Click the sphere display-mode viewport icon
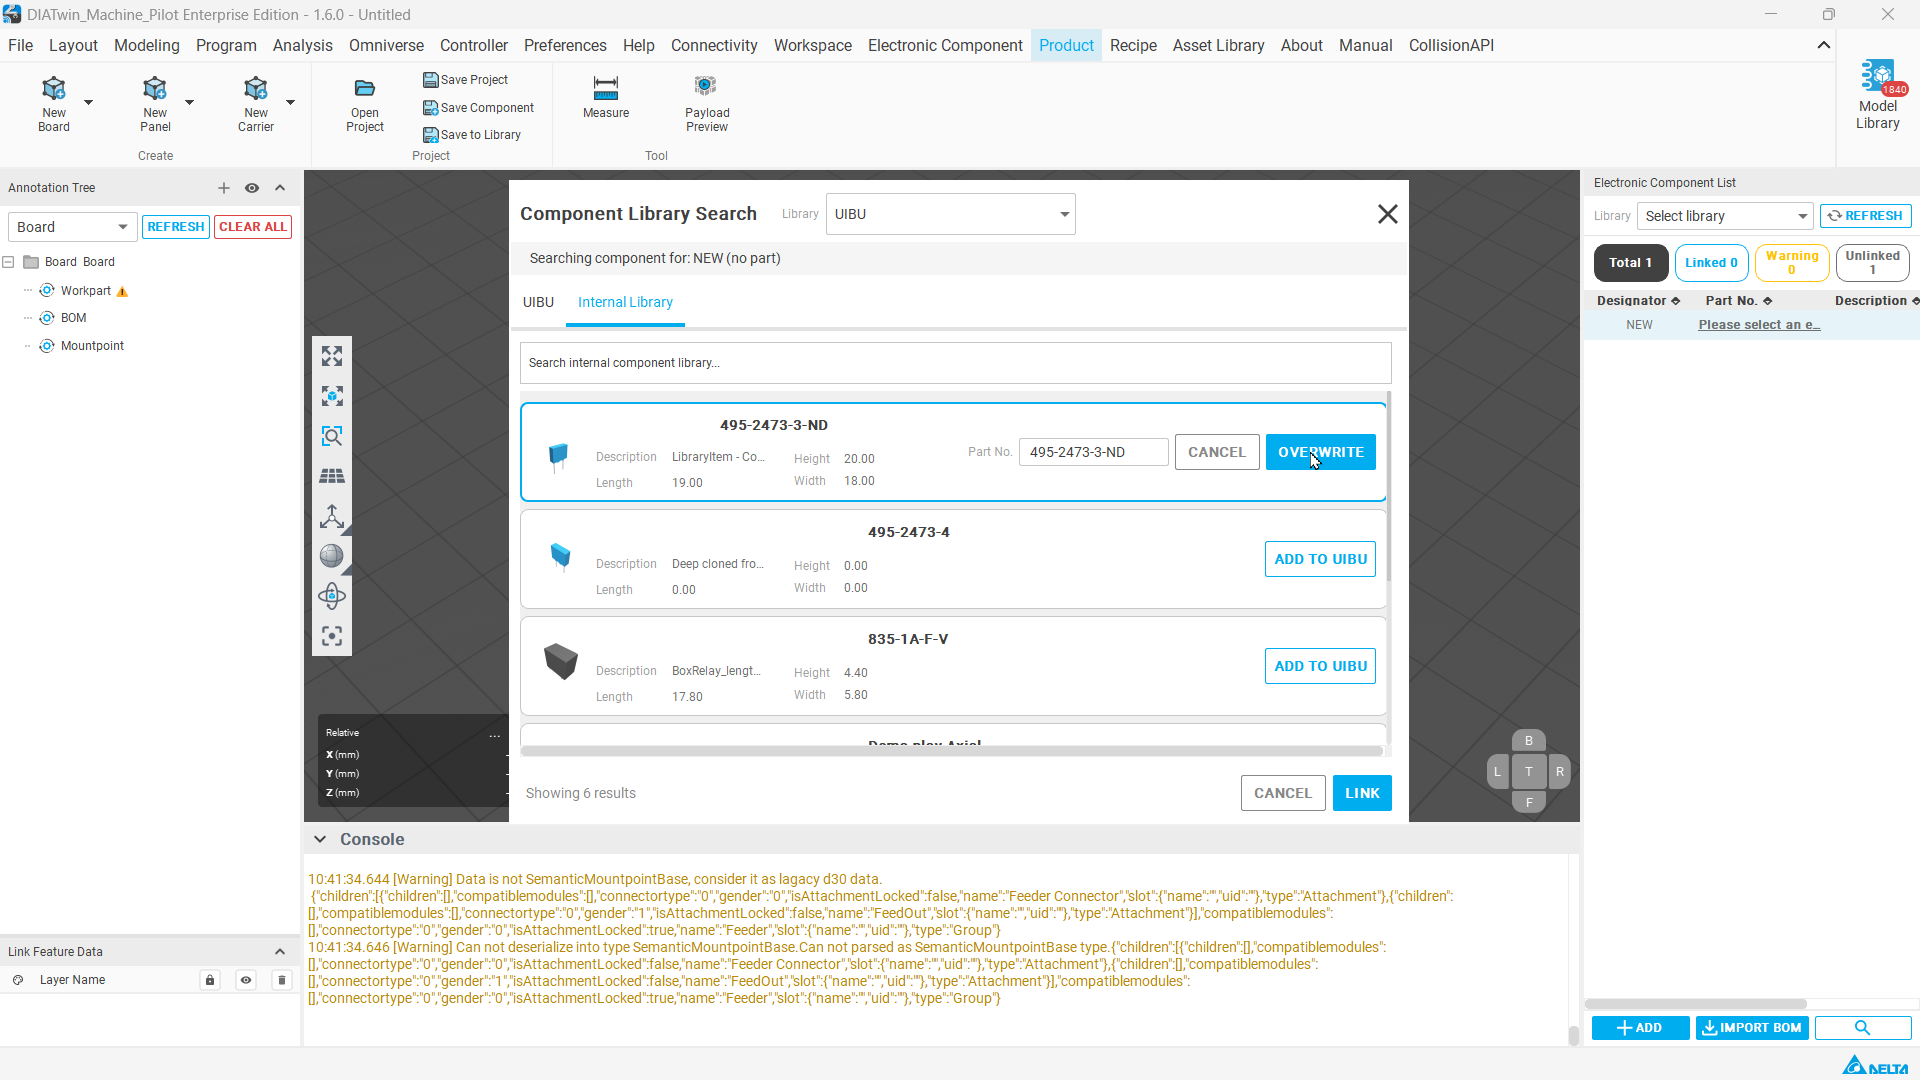This screenshot has width=1920, height=1080. point(332,556)
